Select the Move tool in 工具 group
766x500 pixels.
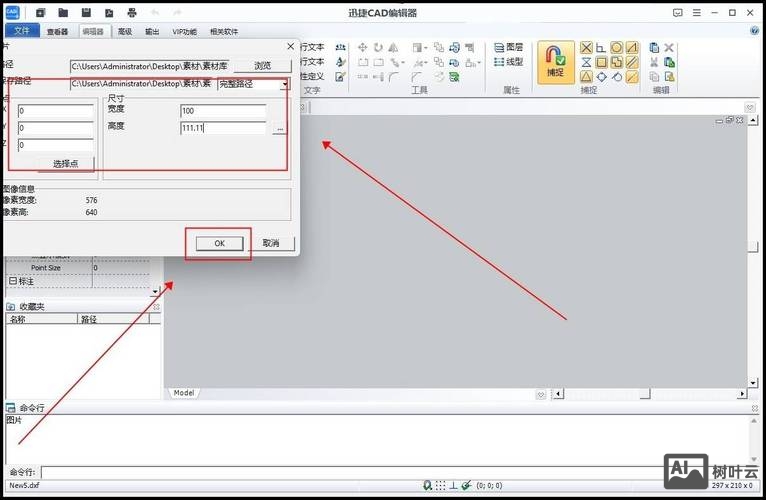[x=363, y=47]
